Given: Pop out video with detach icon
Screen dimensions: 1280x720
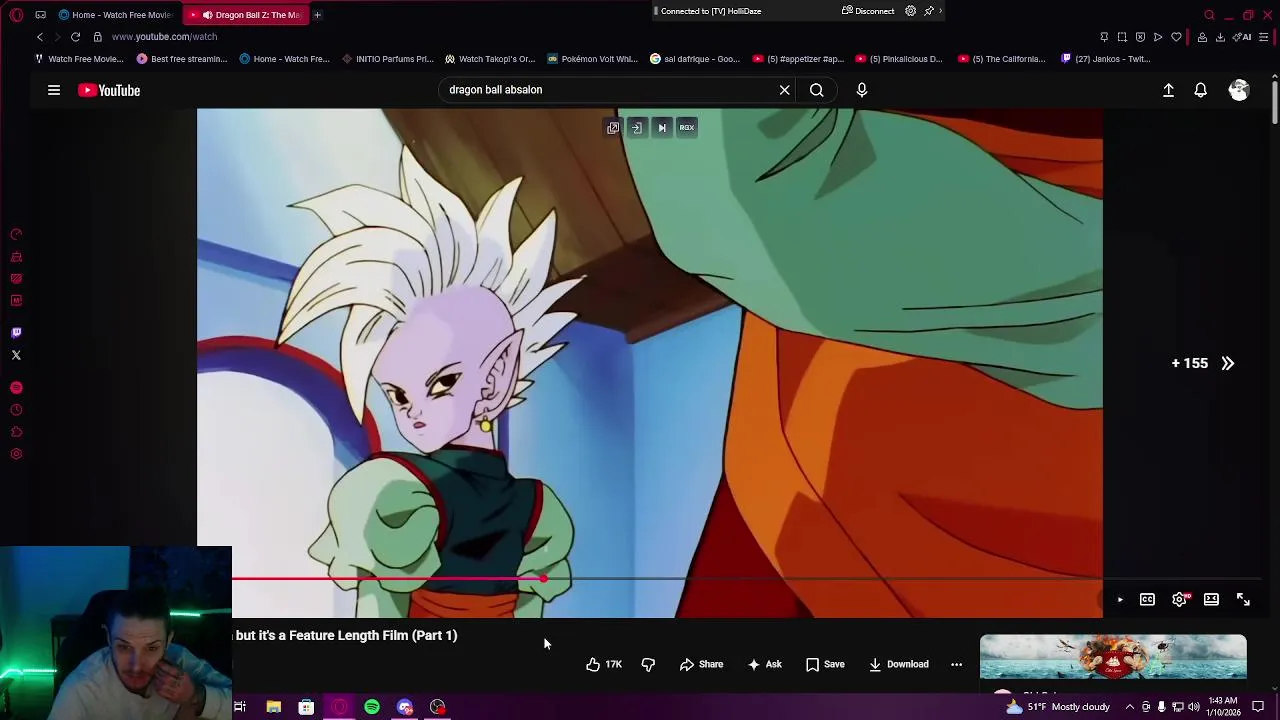Looking at the screenshot, I should coord(613,127).
